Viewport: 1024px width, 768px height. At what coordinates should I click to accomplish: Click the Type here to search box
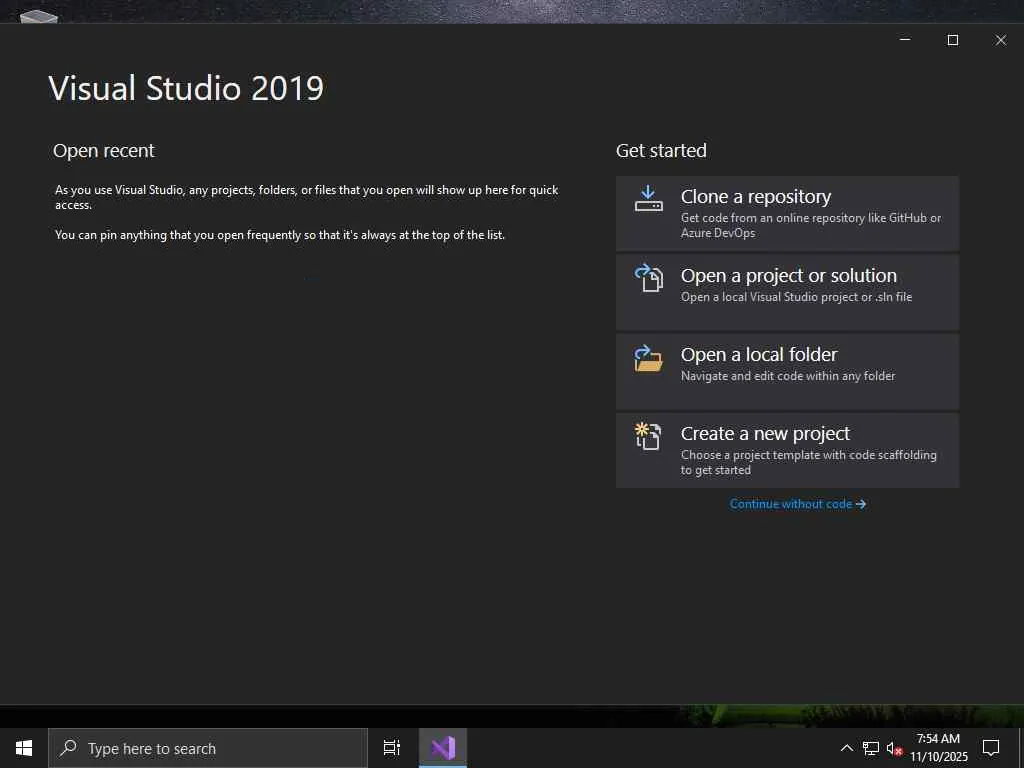click(208, 748)
